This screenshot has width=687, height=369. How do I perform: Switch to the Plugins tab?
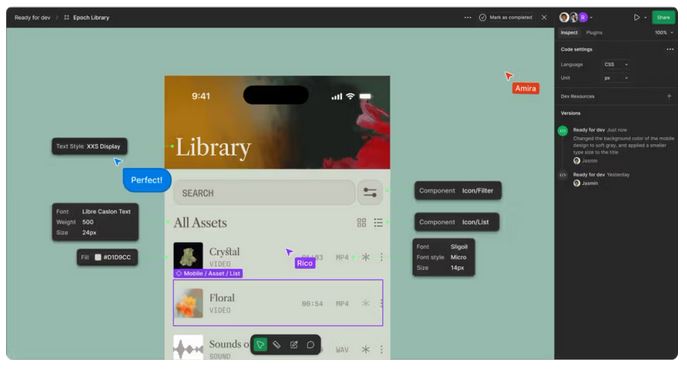coord(594,33)
